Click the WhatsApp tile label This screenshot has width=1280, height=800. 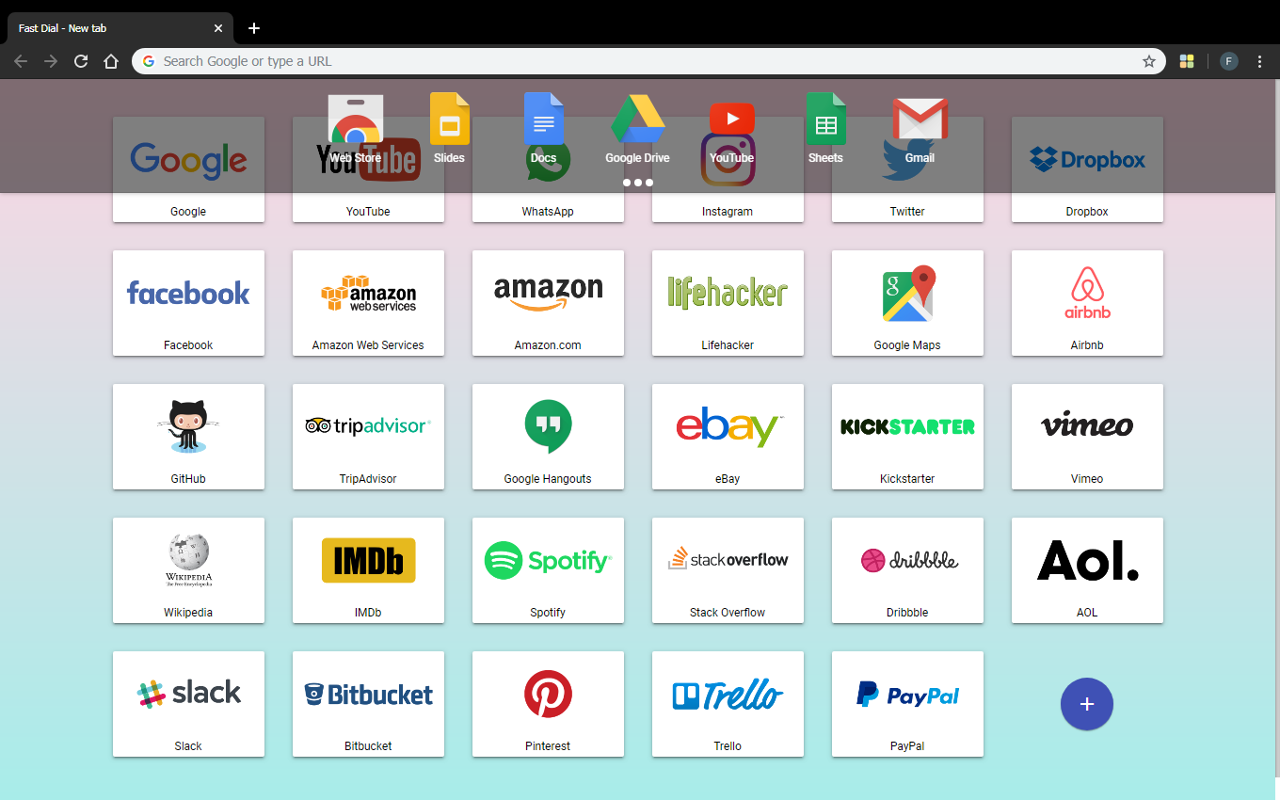548,212
